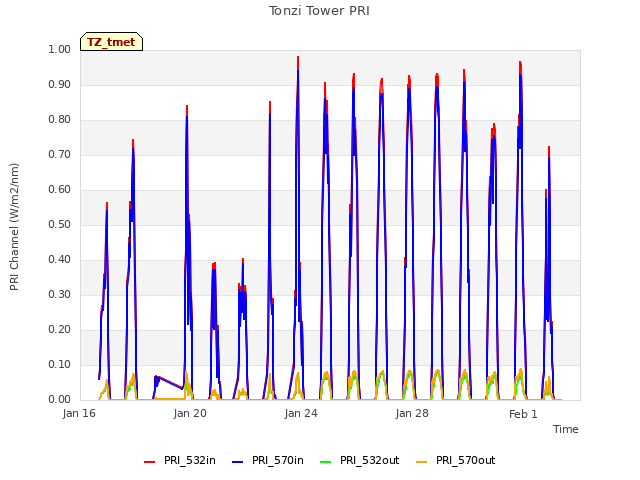Select the Jan 16 x-axis label
640x480 pixels.
click(79, 413)
